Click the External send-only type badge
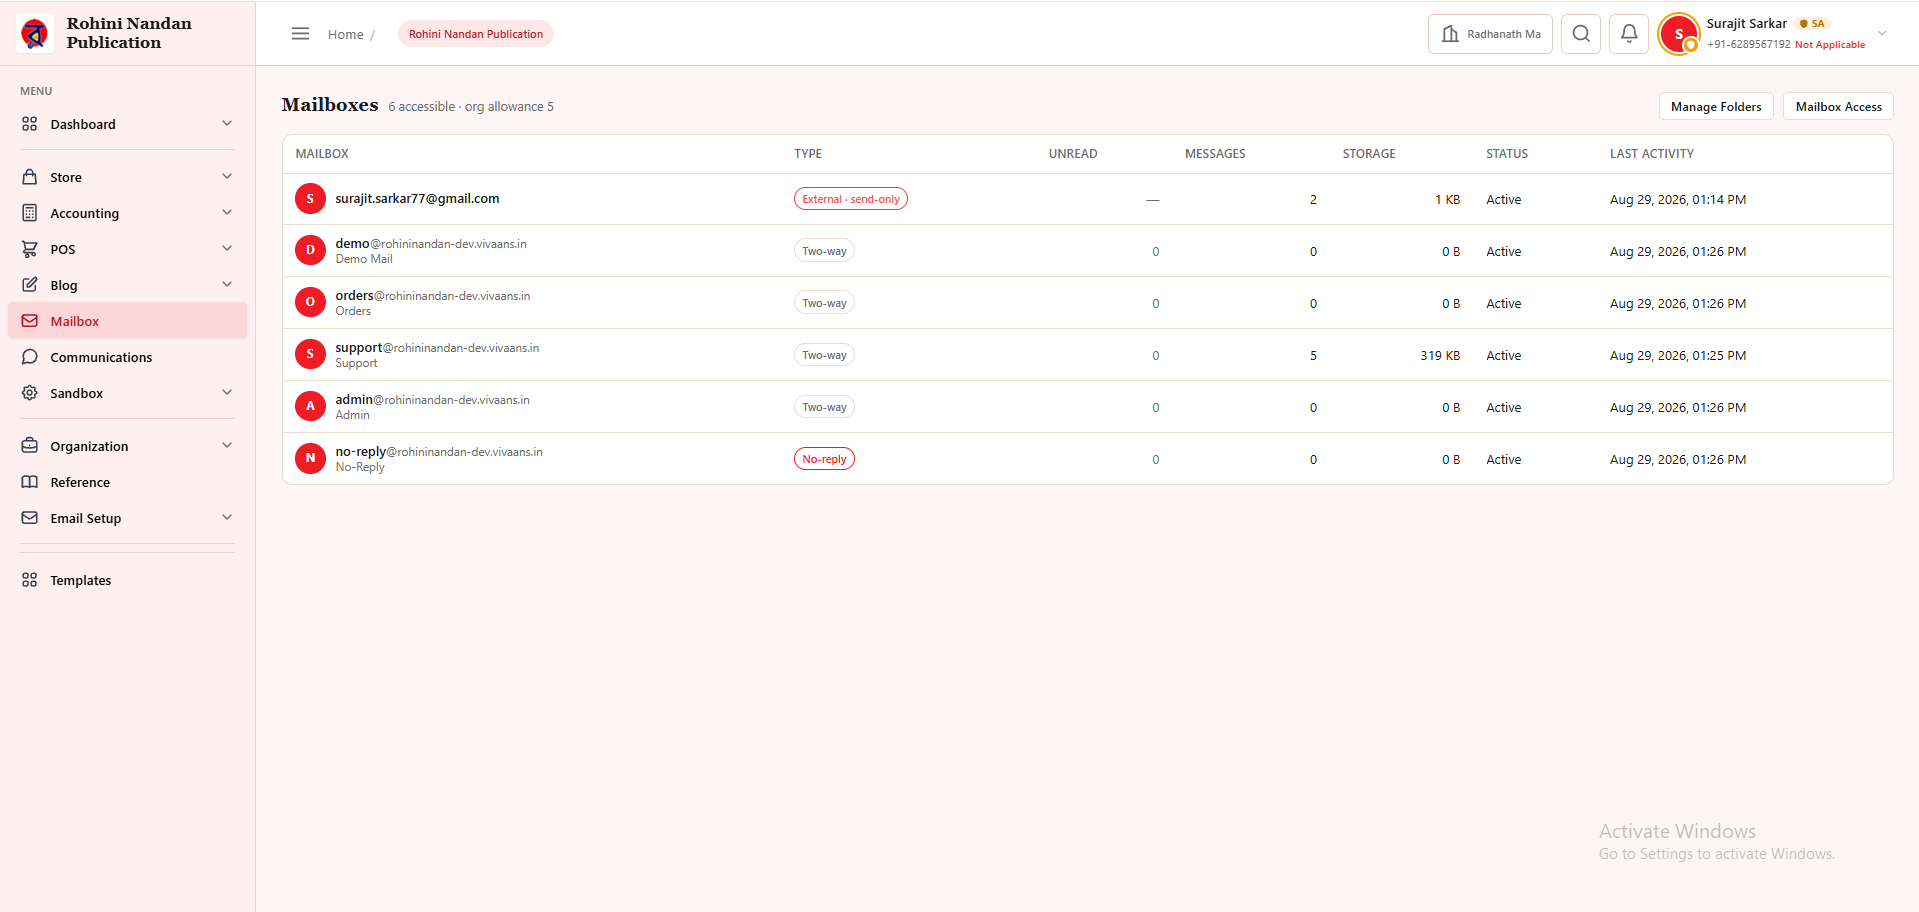Screen dimensions: 1919x912 (x=851, y=199)
